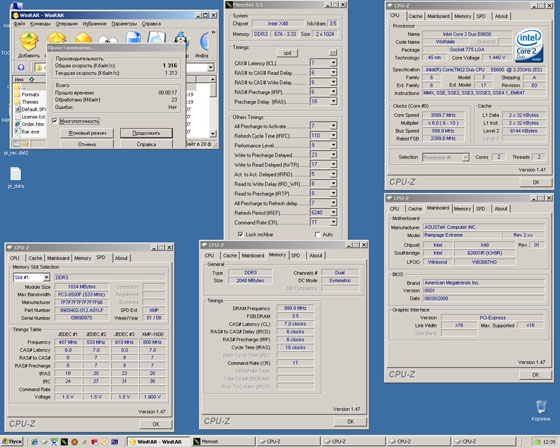Click the Отмена button in WinRAR dialog
560x448 pixels.
(x=87, y=144)
